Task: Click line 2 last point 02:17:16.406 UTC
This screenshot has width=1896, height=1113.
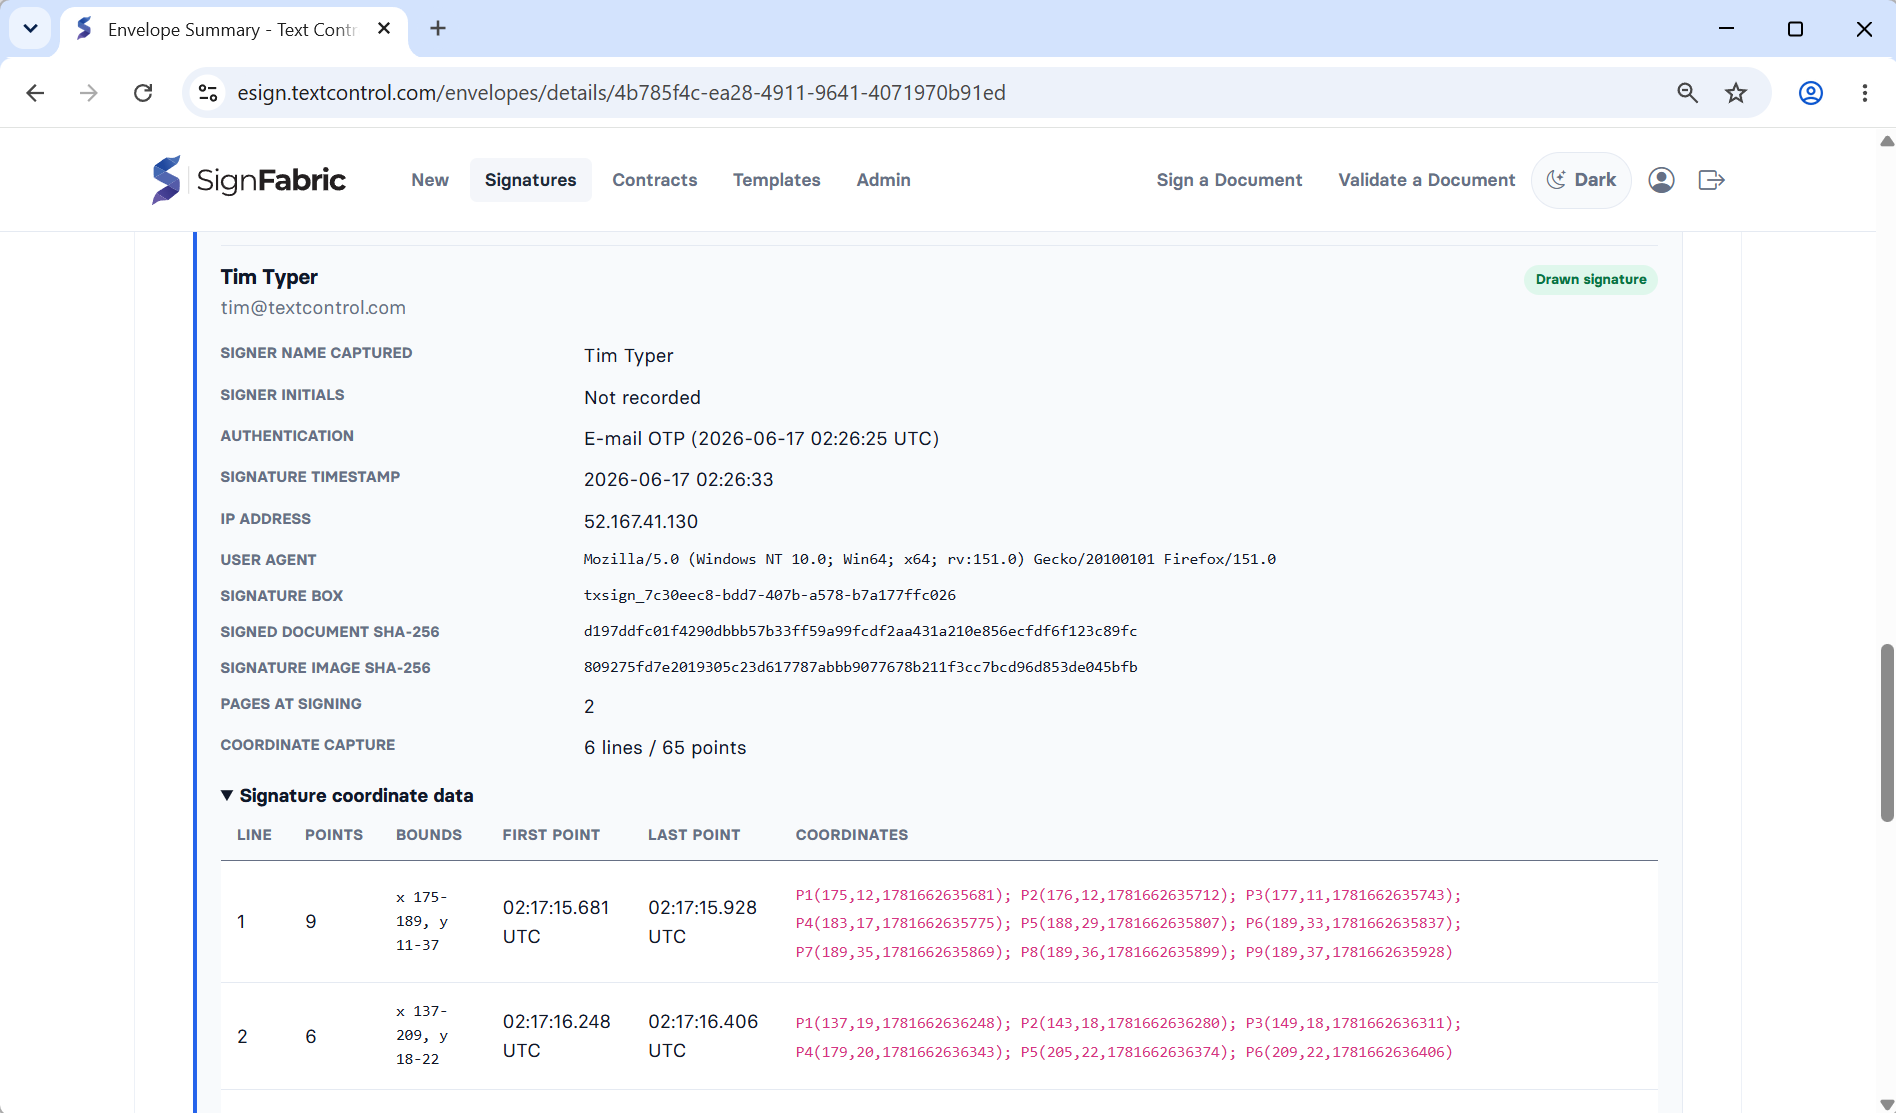Action: pos(703,1036)
